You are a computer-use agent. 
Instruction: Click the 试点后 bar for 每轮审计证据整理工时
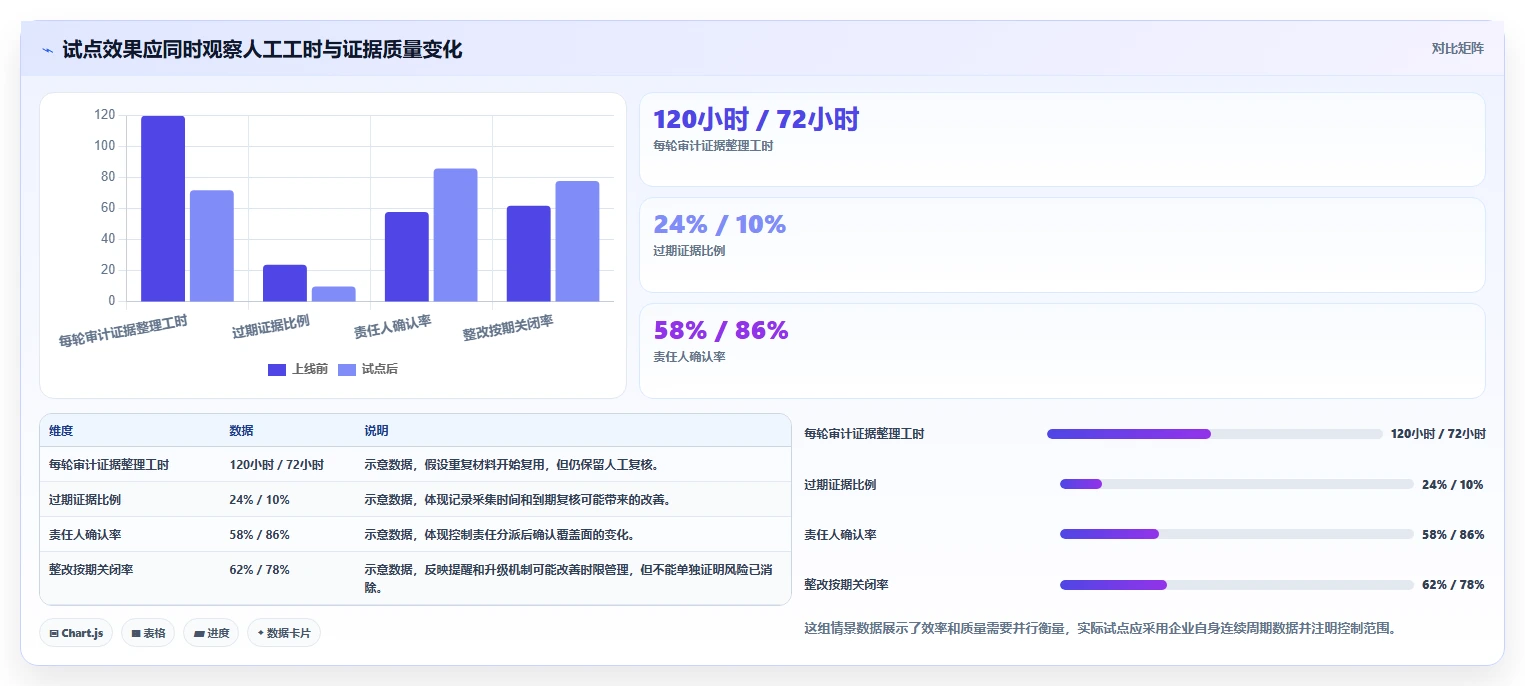click(x=211, y=246)
